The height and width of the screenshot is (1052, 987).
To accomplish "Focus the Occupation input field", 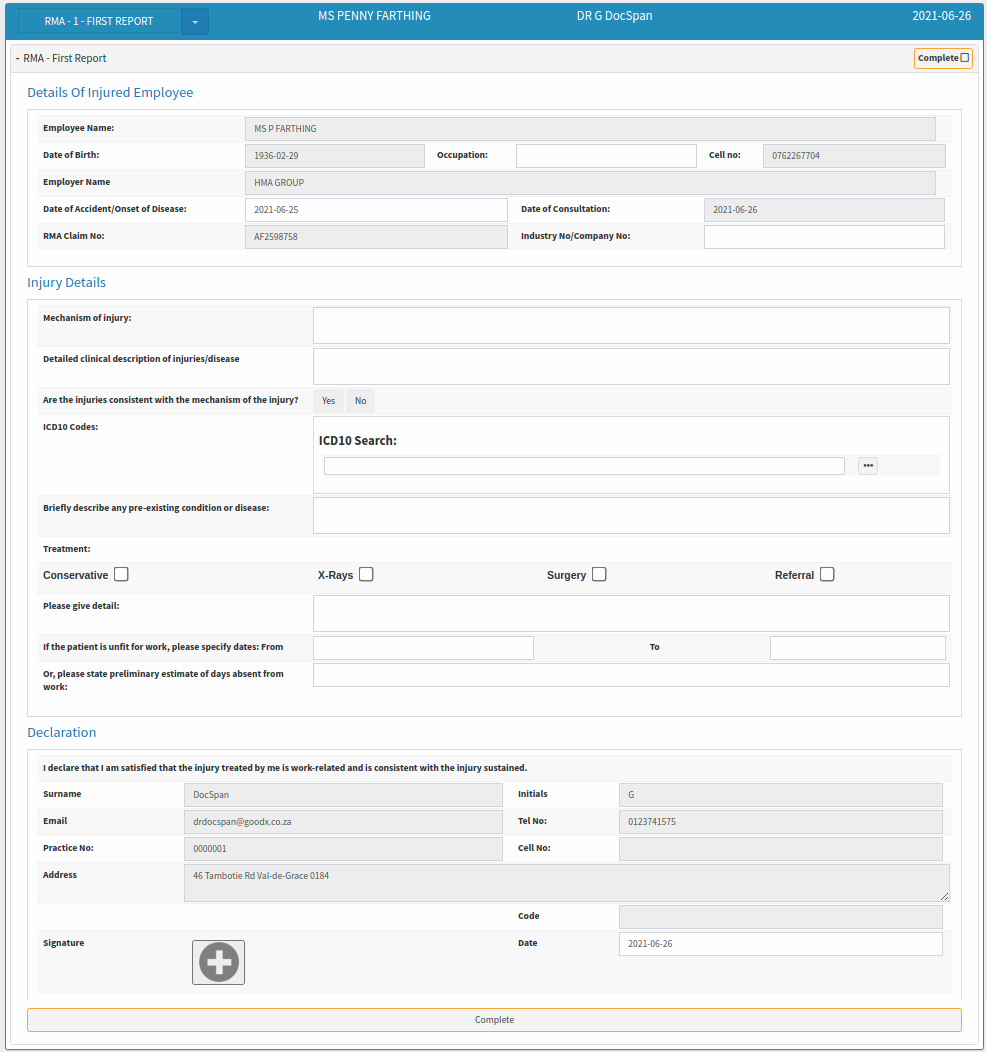I will click(x=606, y=156).
